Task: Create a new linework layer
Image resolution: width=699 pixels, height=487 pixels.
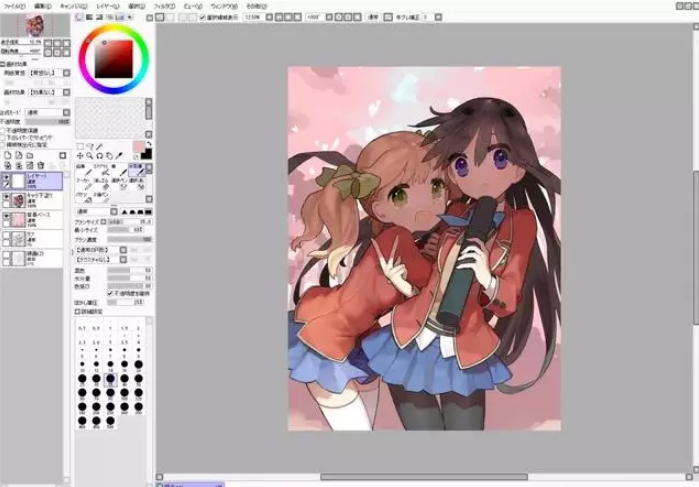Action: pos(19,155)
